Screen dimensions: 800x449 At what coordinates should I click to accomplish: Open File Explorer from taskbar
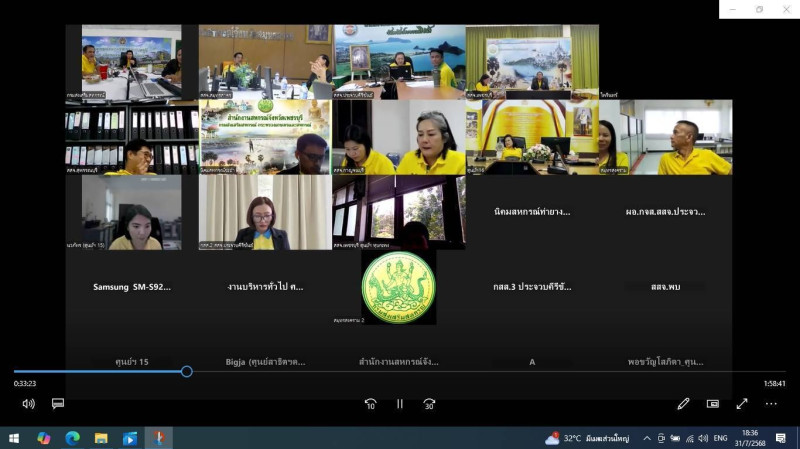click(101, 438)
